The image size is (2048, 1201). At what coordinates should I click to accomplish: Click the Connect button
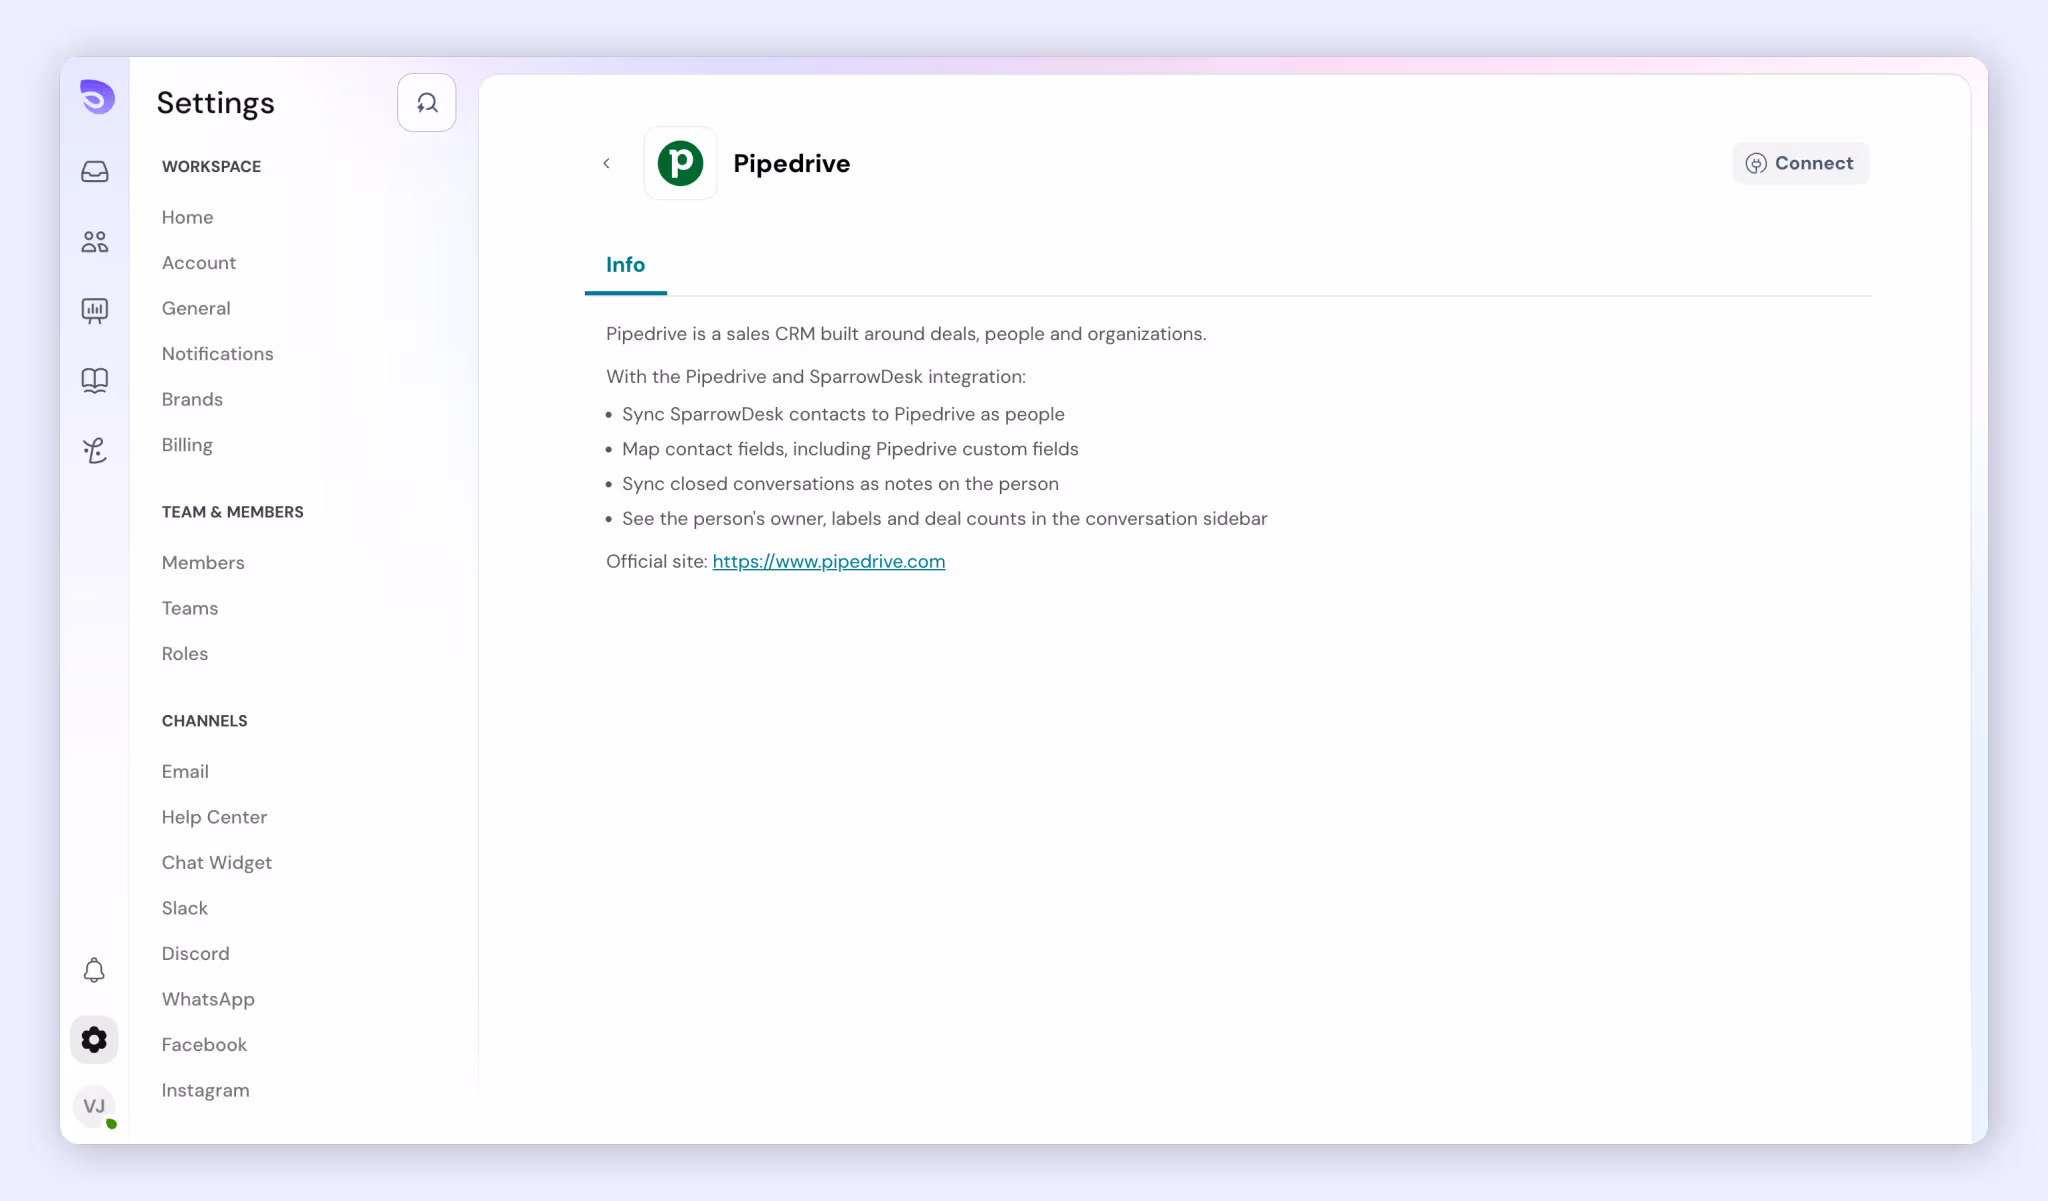coord(1800,163)
